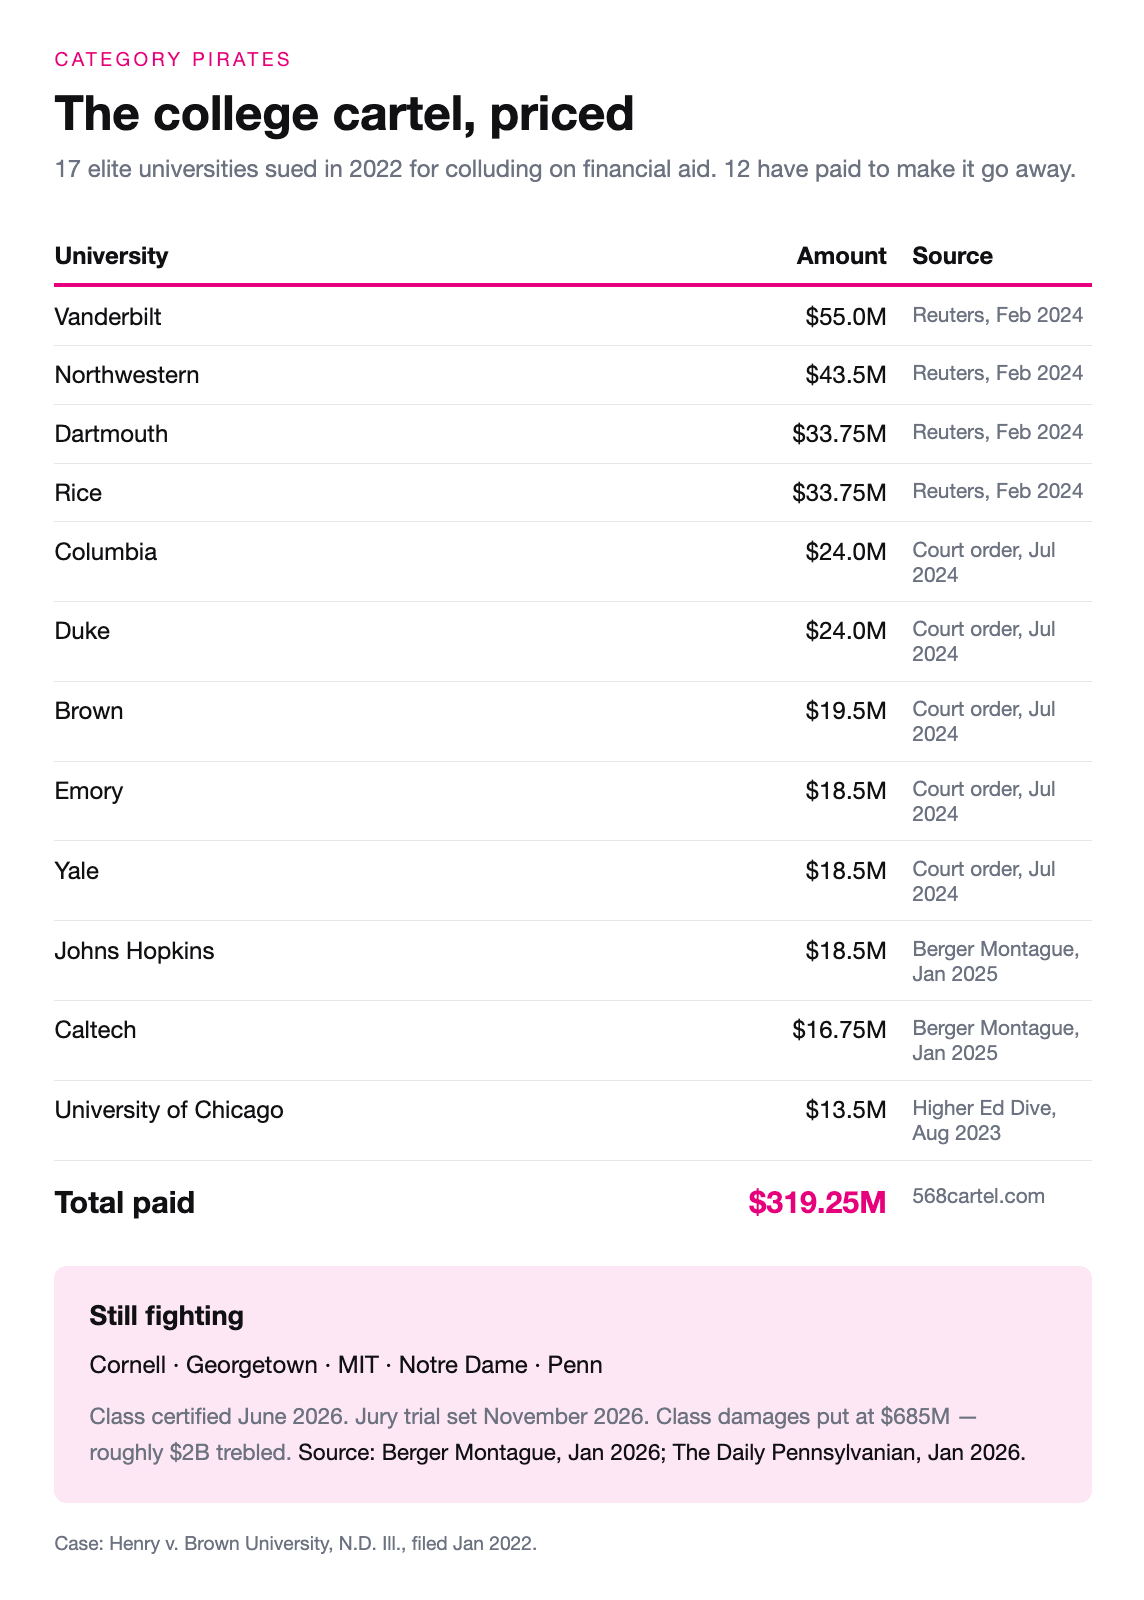Screen dimensions: 1144x1600
Task: Click Dartmouth's Reuters, Feb 2024 source
Action: pyautogui.click(x=997, y=432)
